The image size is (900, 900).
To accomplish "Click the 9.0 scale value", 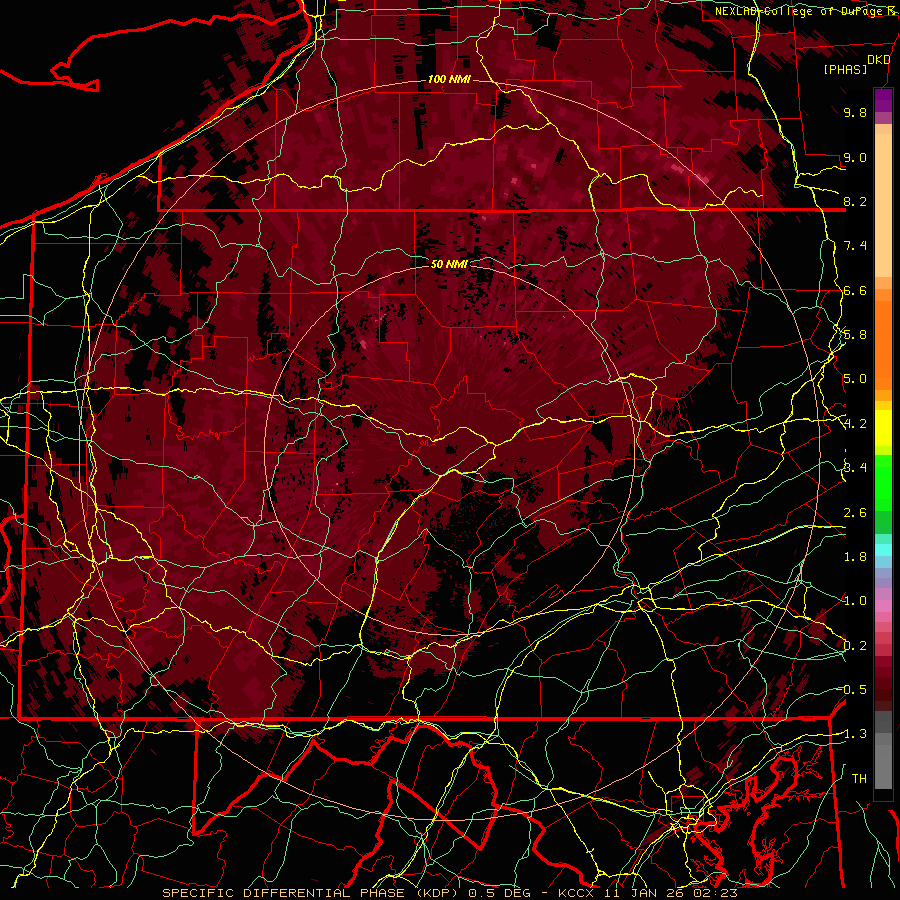I will 855,157.
